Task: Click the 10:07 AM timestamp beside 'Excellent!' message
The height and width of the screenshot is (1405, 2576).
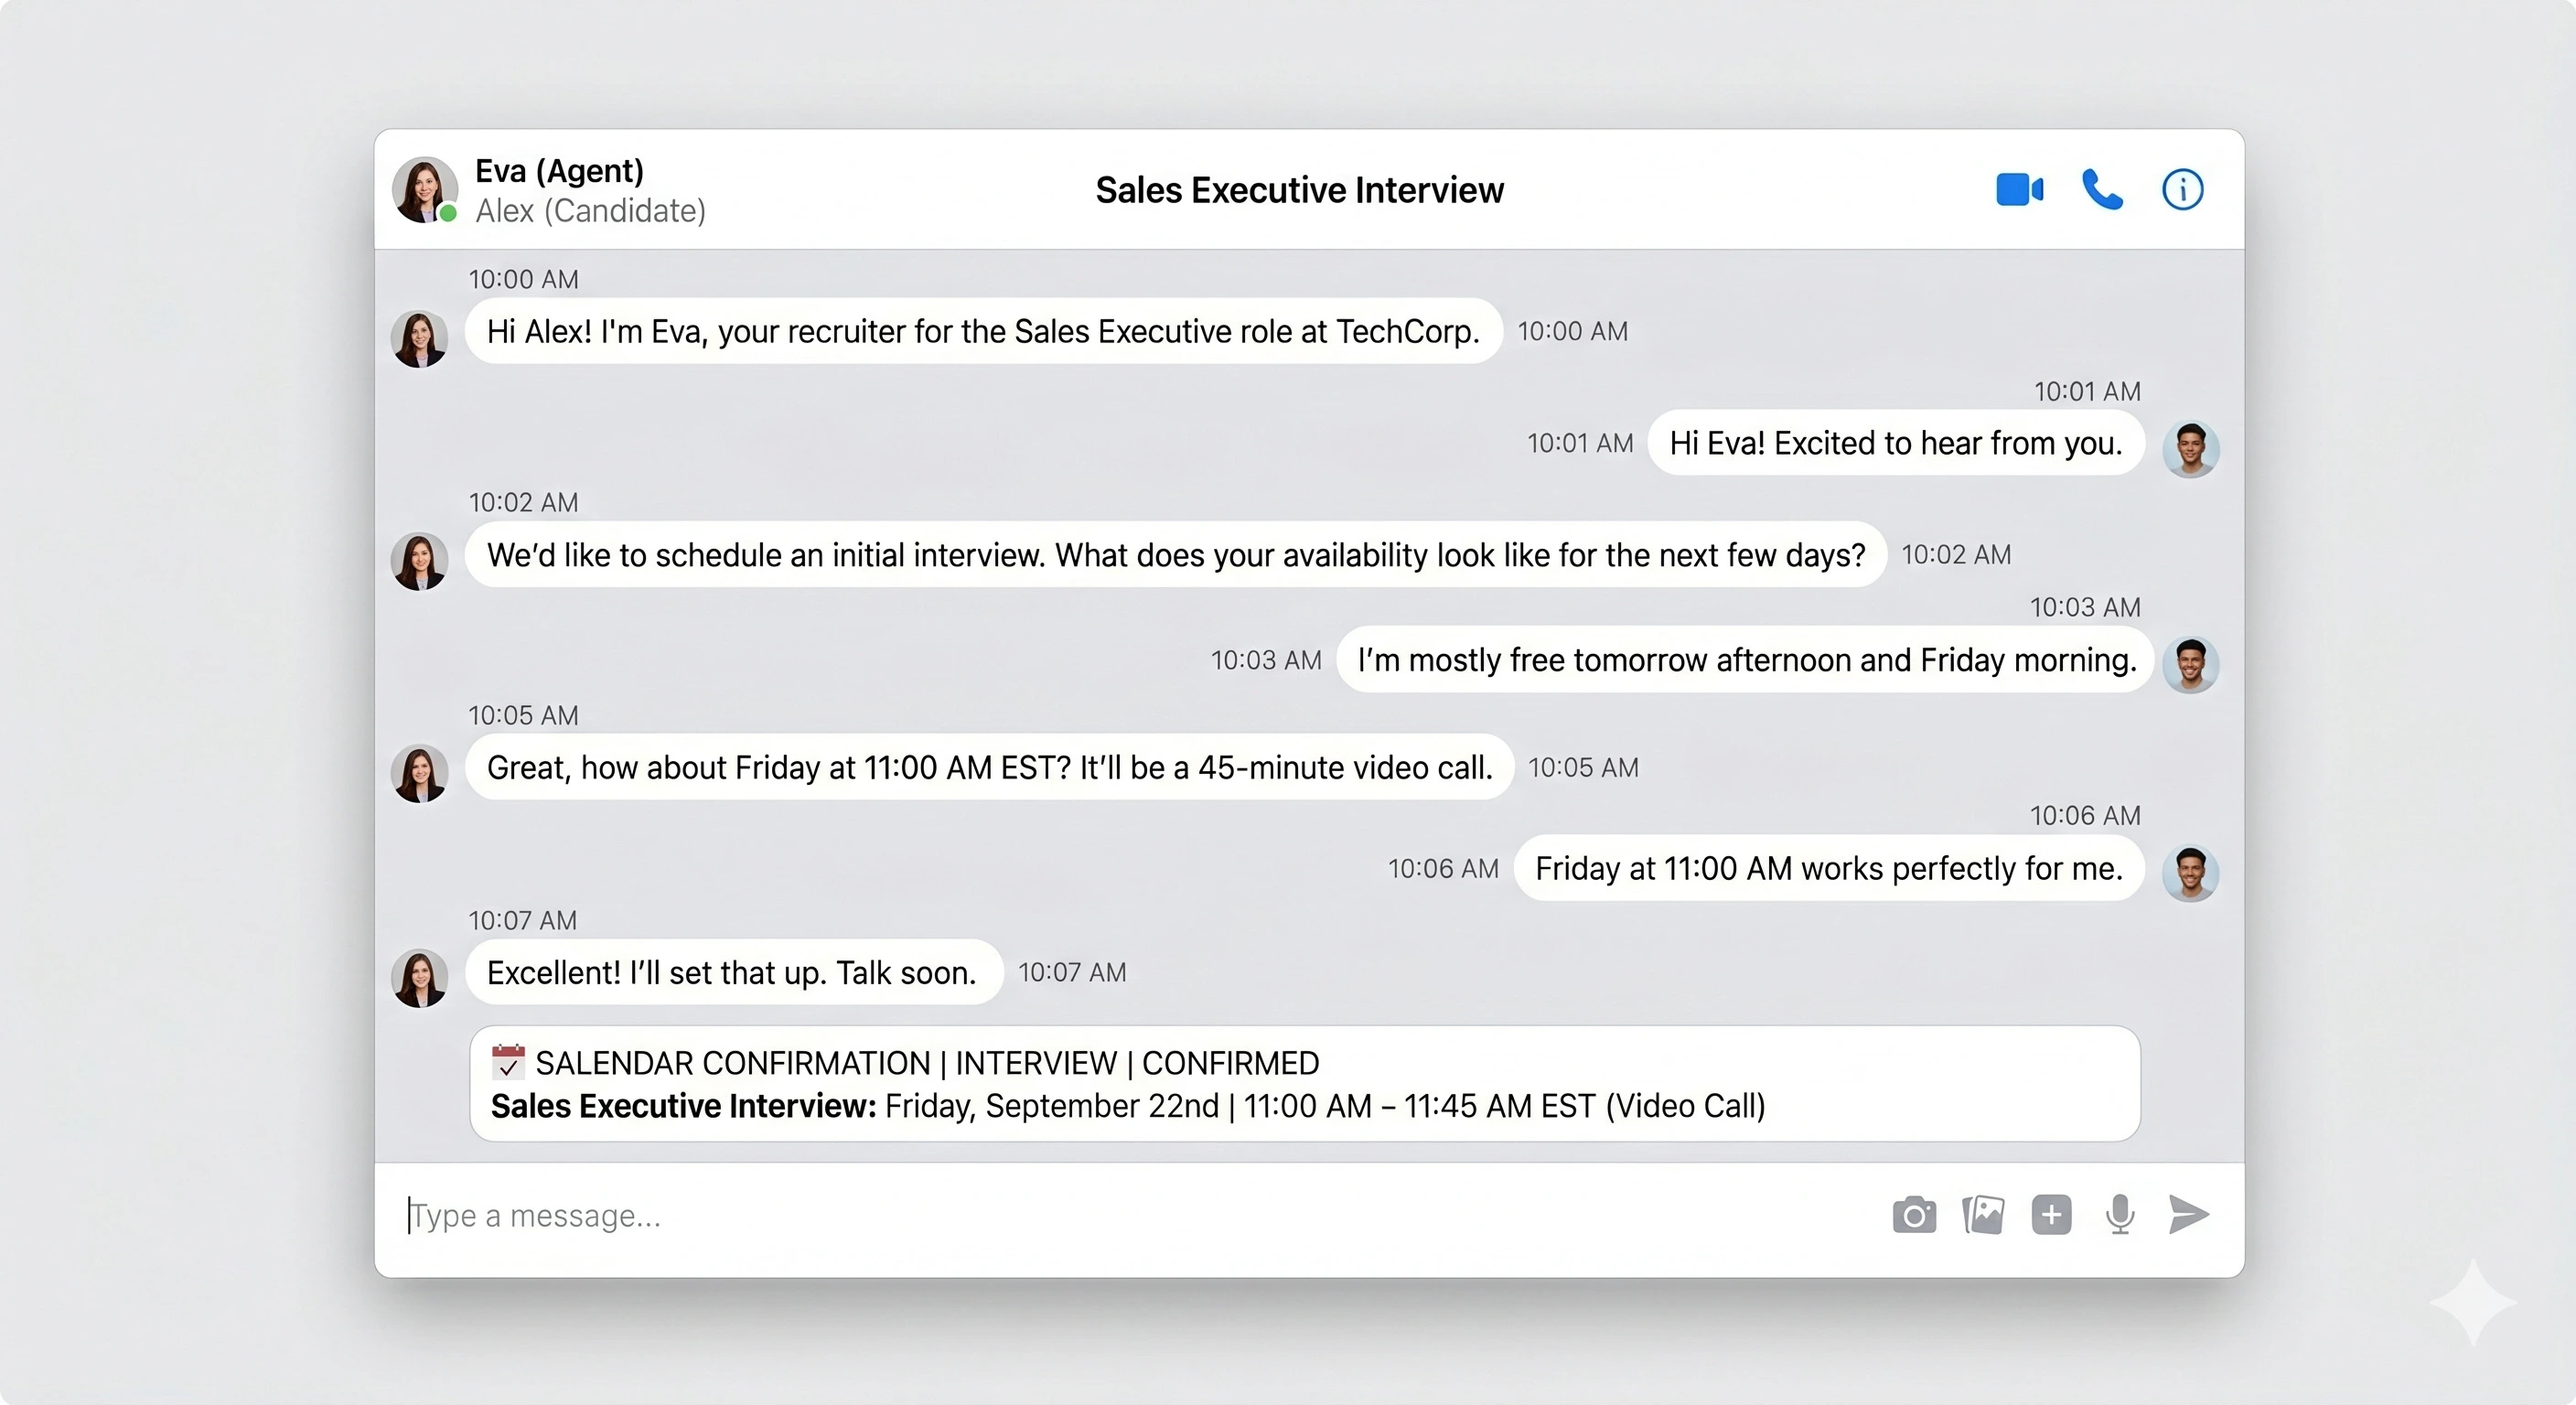Action: tap(1072, 972)
